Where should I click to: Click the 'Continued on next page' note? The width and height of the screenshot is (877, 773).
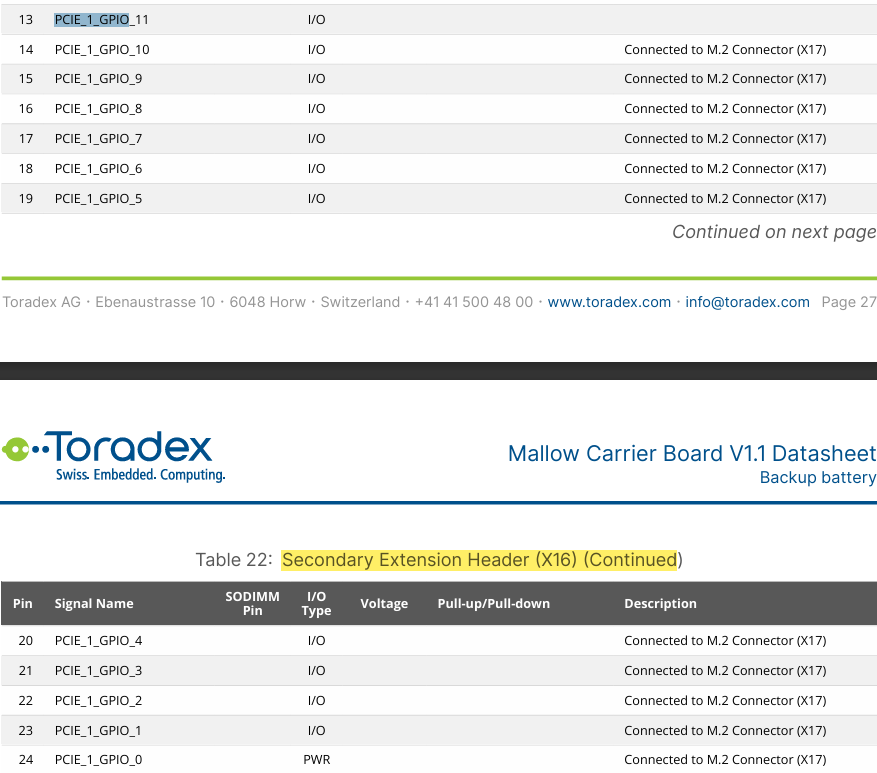[x=773, y=232]
